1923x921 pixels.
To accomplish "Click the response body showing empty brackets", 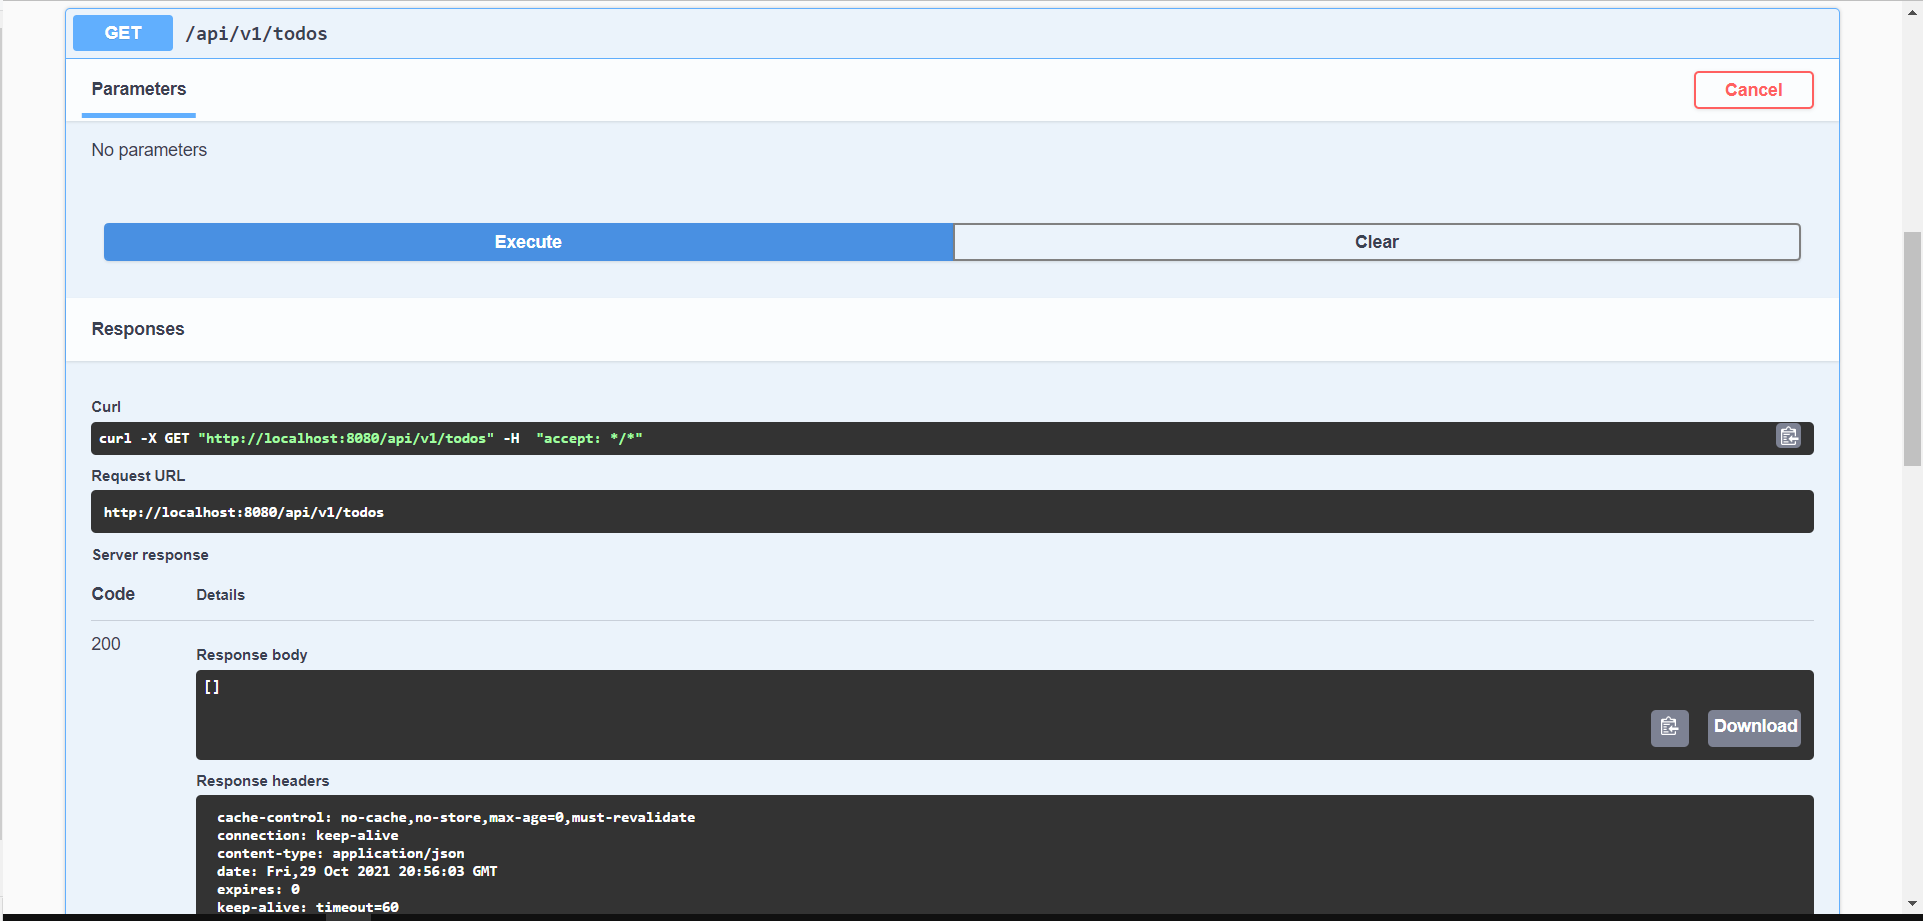I will tap(211, 686).
